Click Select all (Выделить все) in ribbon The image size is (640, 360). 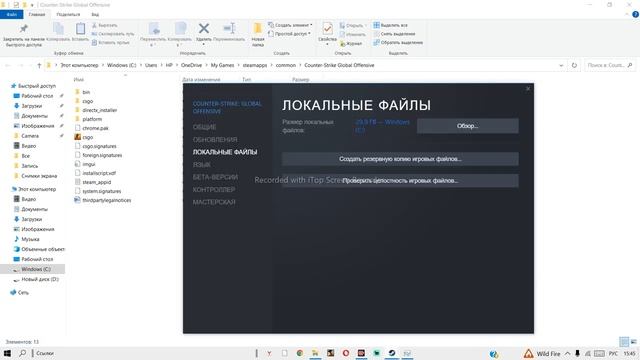coord(391,25)
